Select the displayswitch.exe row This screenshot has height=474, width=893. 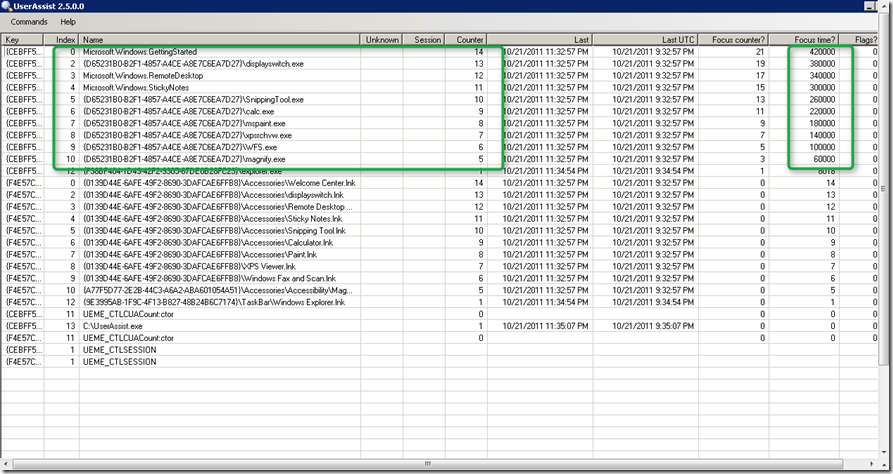click(x=439, y=64)
